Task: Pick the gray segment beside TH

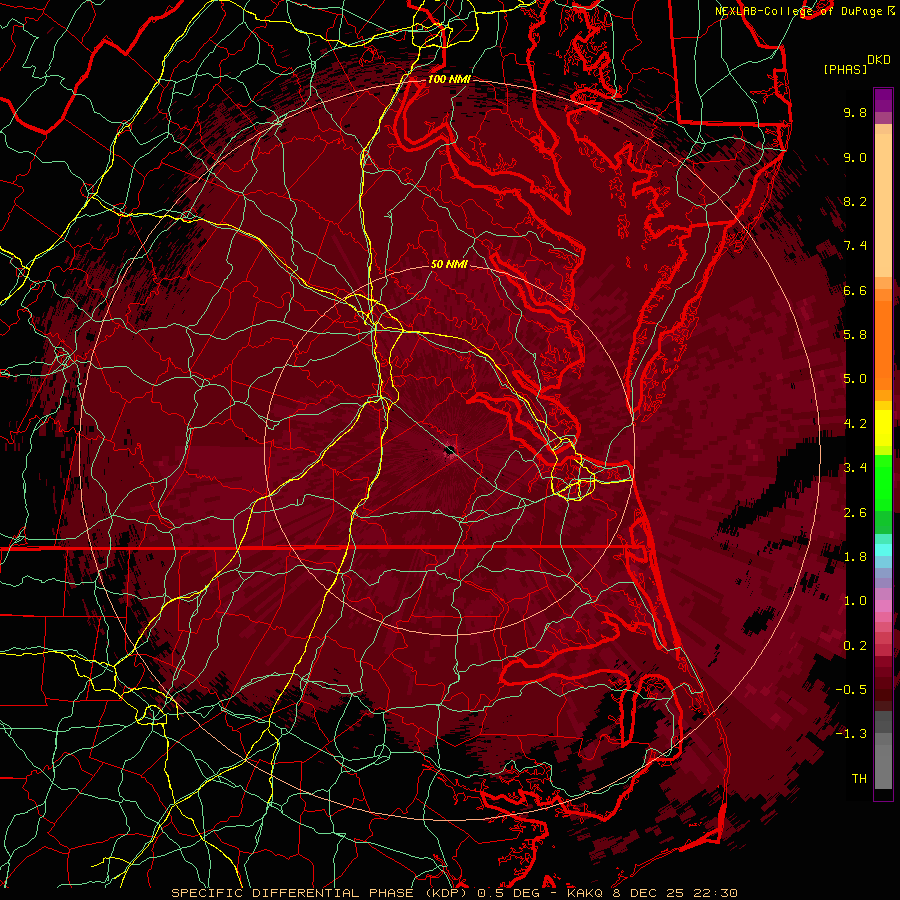Action: [x=883, y=769]
